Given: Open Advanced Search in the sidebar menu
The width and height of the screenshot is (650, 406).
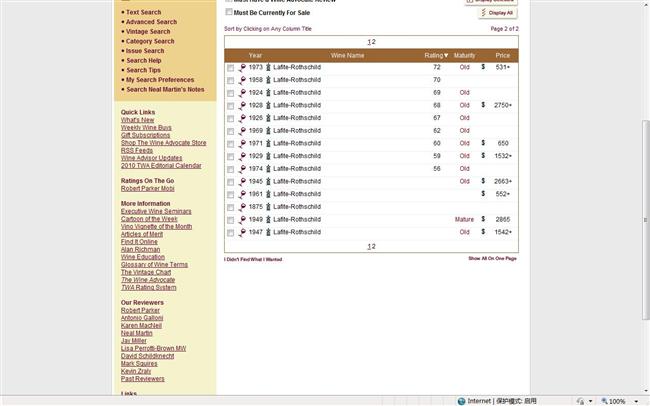Looking at the screenshot, I should [151, 22].
